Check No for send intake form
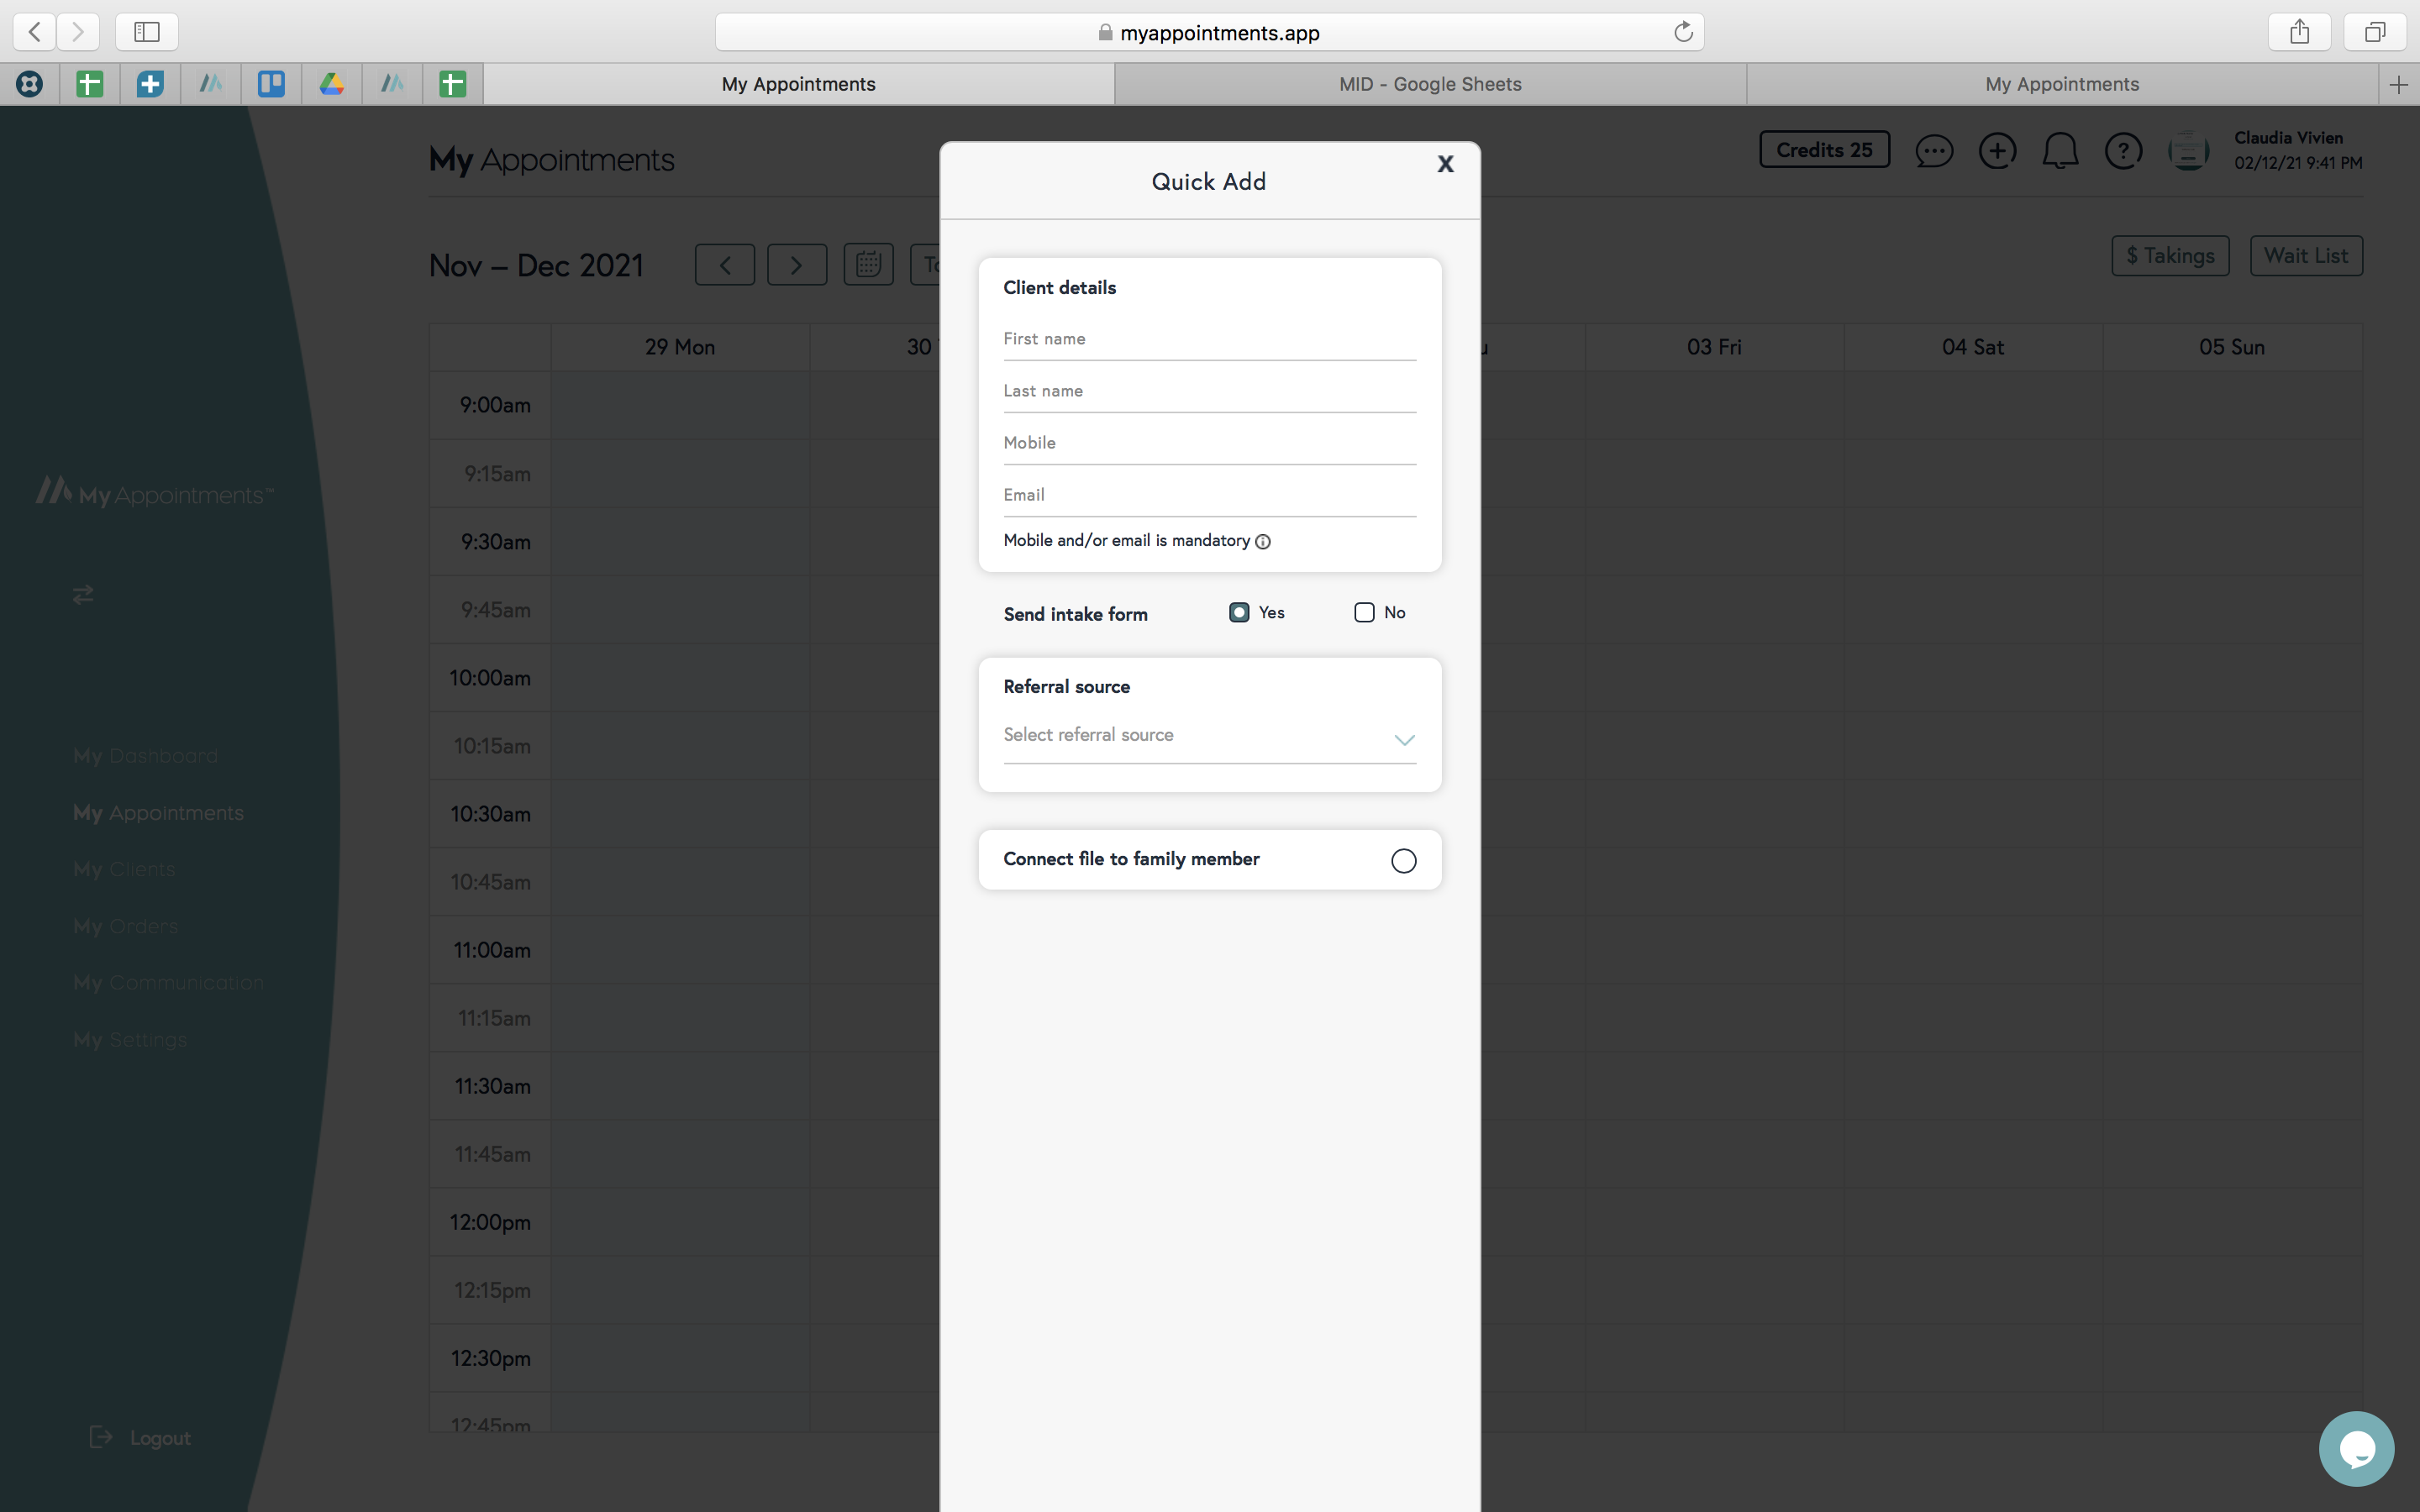Viewport: 2420px width, 1512px height. click(x=1364, y=613)
